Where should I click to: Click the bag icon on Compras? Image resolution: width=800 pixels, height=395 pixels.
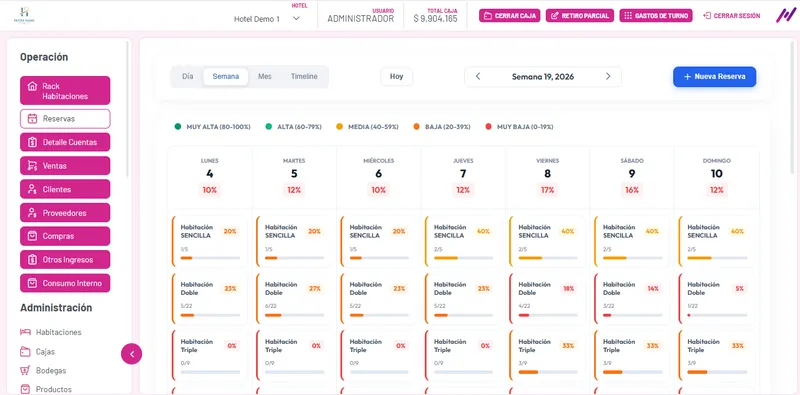tap(32, 236)
